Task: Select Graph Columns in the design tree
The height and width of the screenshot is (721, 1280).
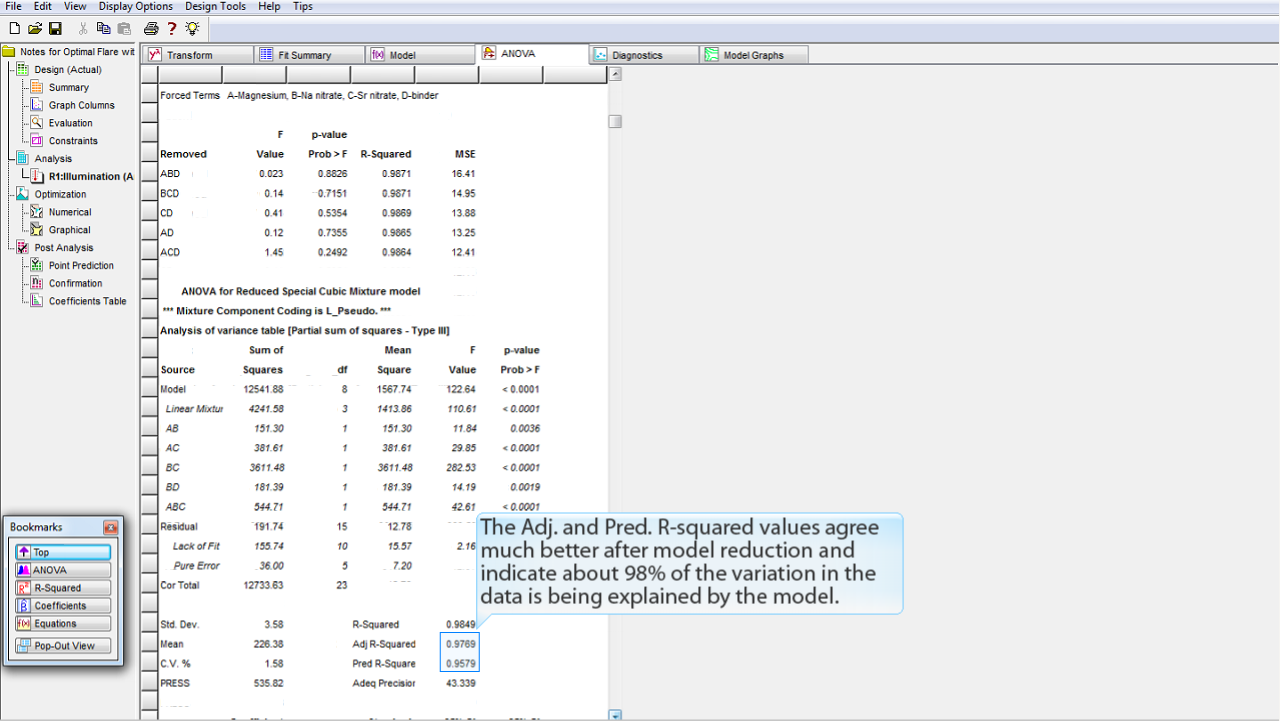Action: (x=81, y=105)
